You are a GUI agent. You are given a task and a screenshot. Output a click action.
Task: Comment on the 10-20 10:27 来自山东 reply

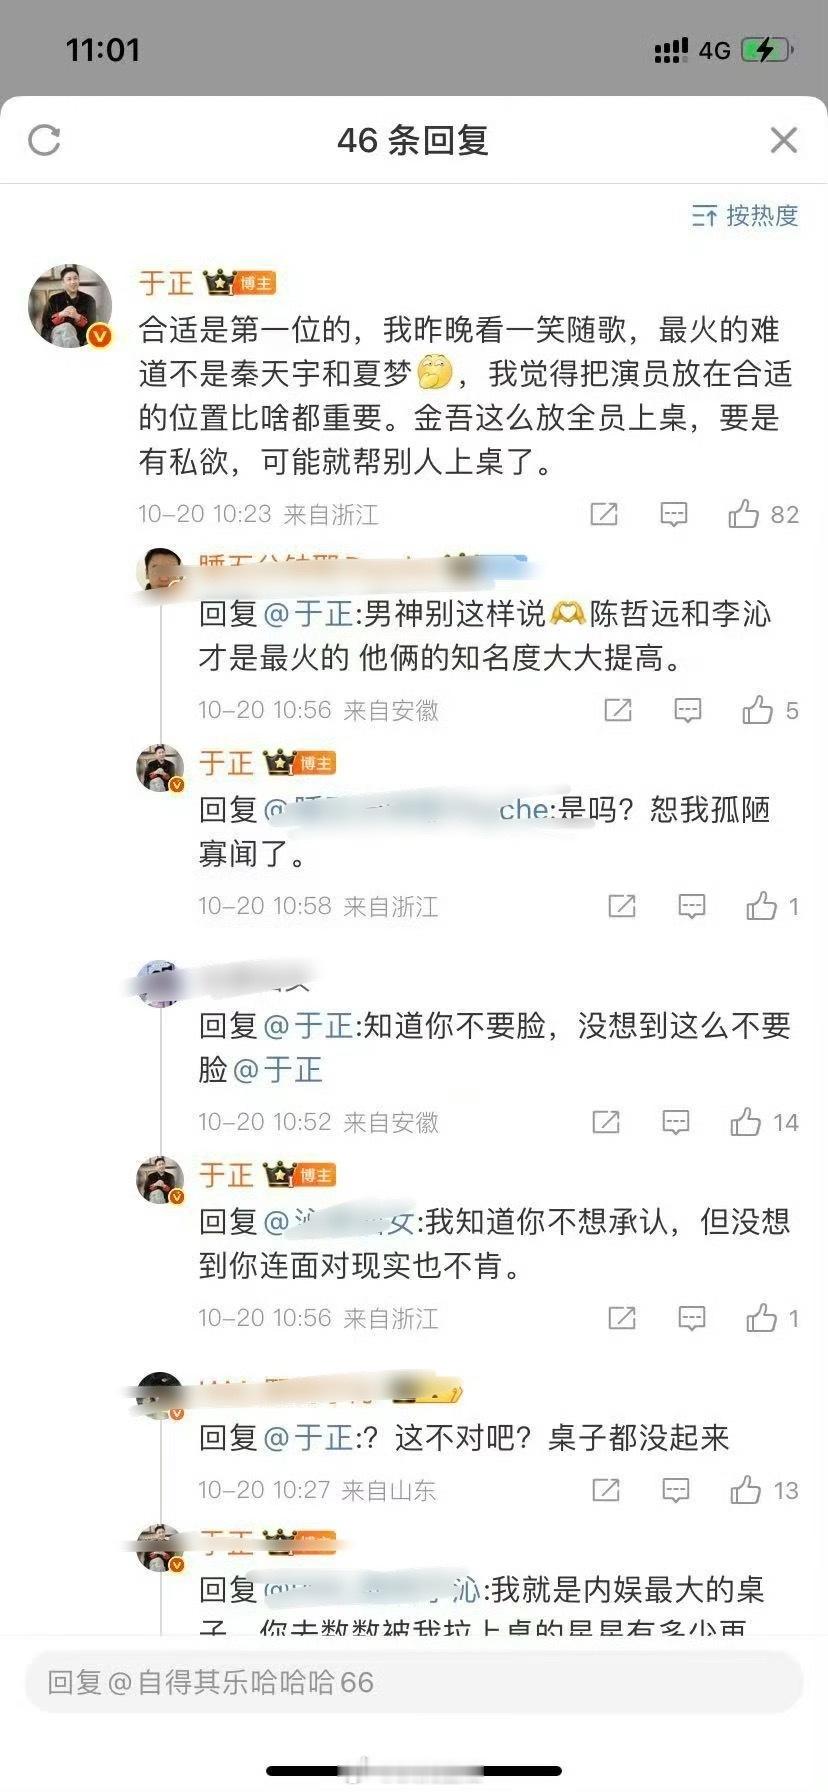(x=676, y=1490)
